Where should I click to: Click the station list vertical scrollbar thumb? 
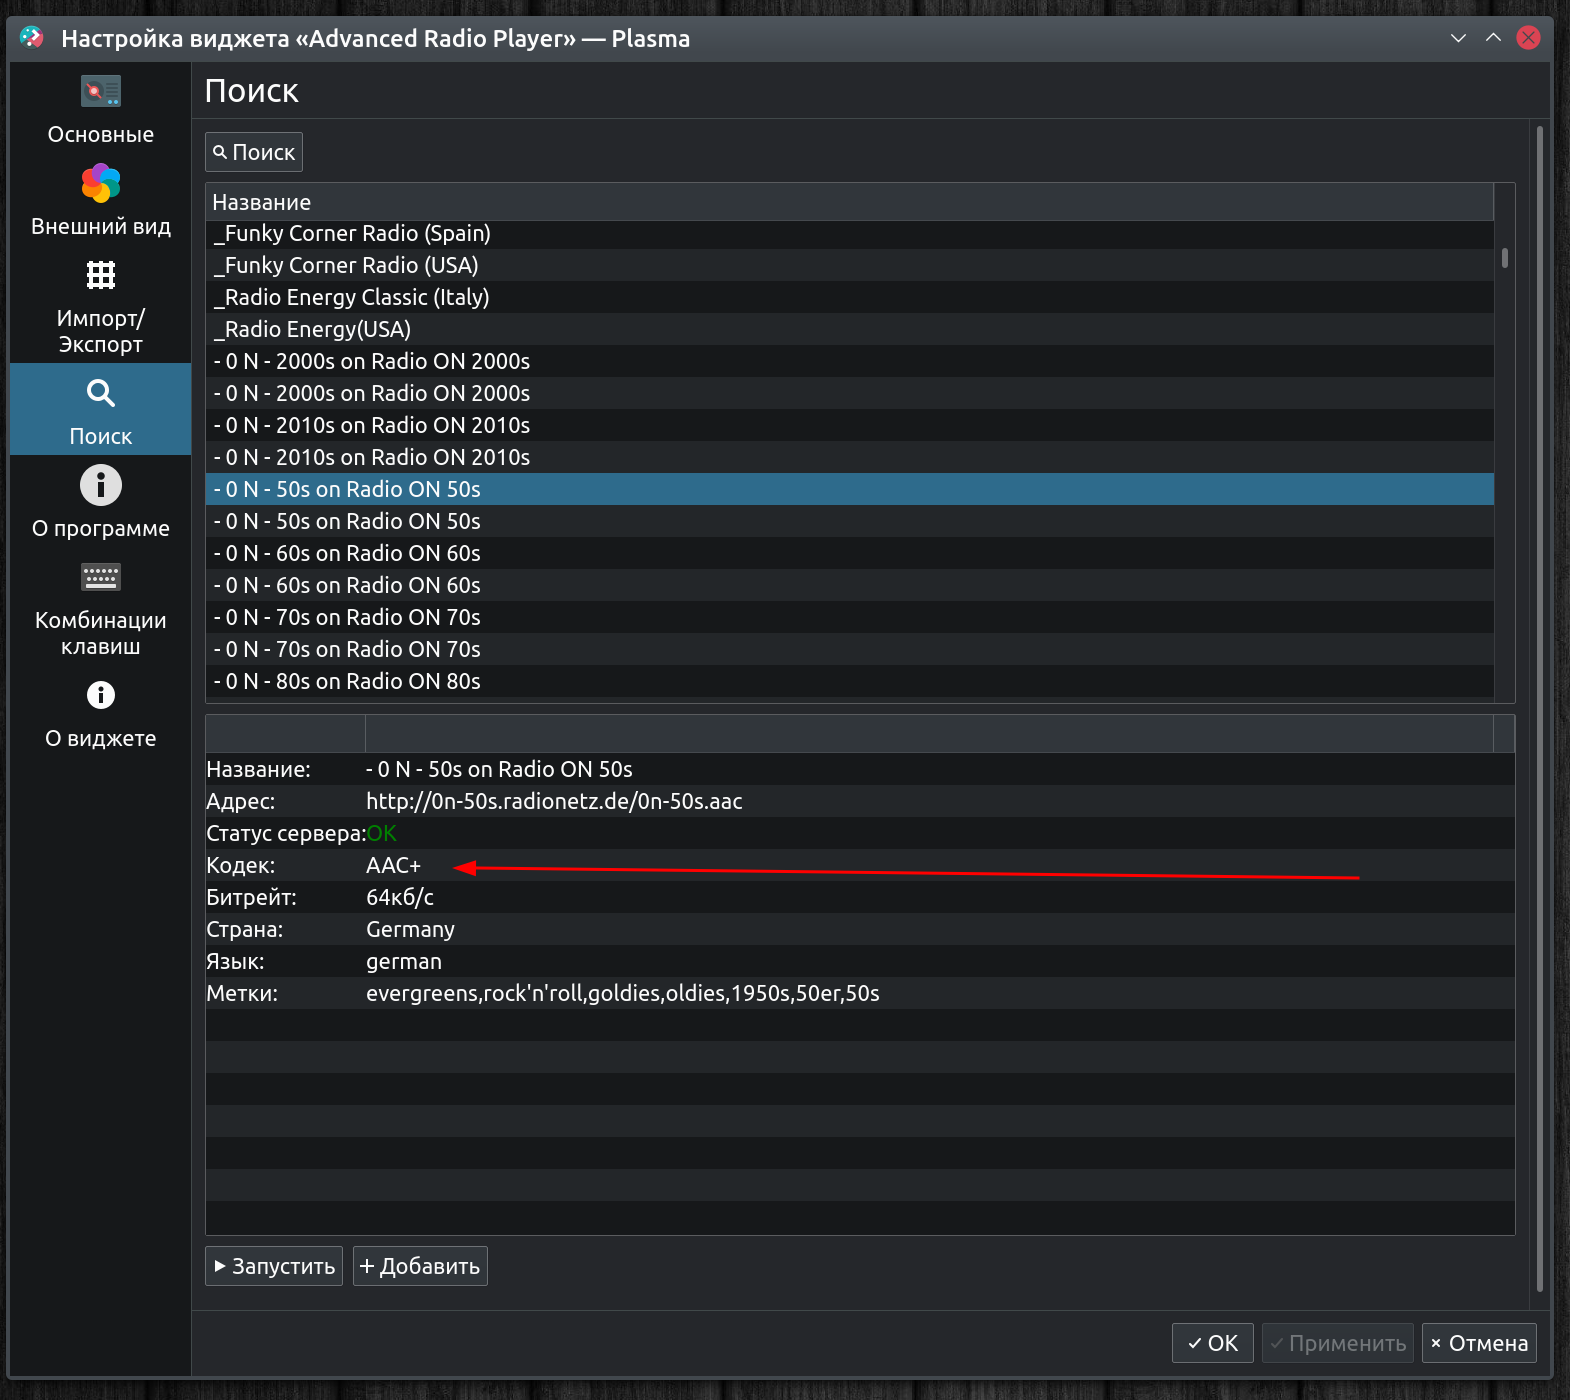point(1504,258)
